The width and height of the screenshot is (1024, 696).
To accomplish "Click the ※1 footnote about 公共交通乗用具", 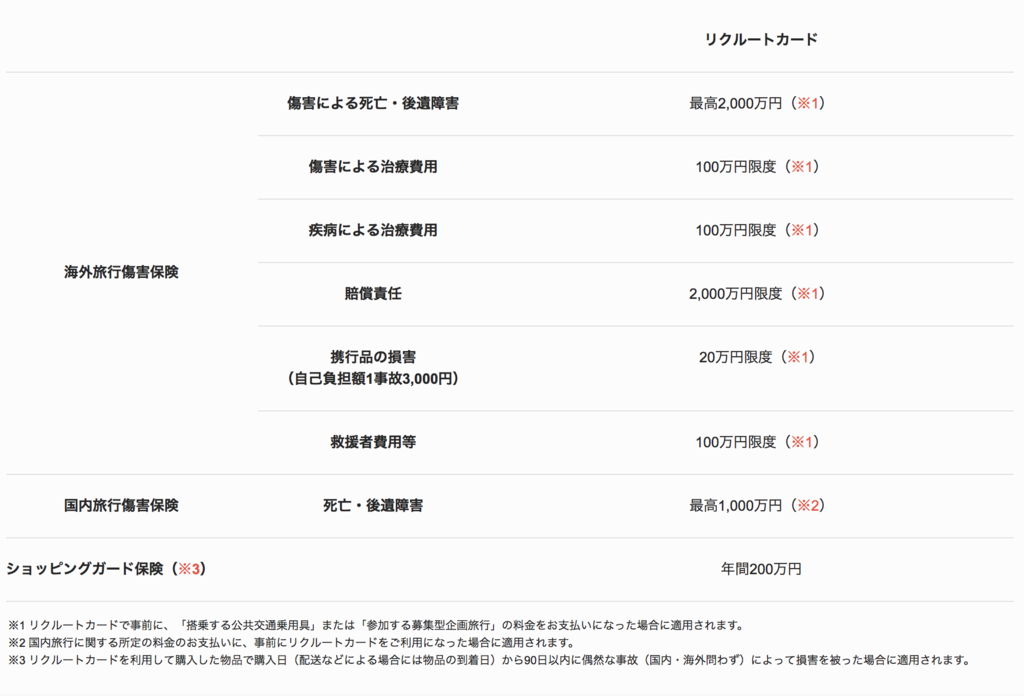I will tap(376, 625).
